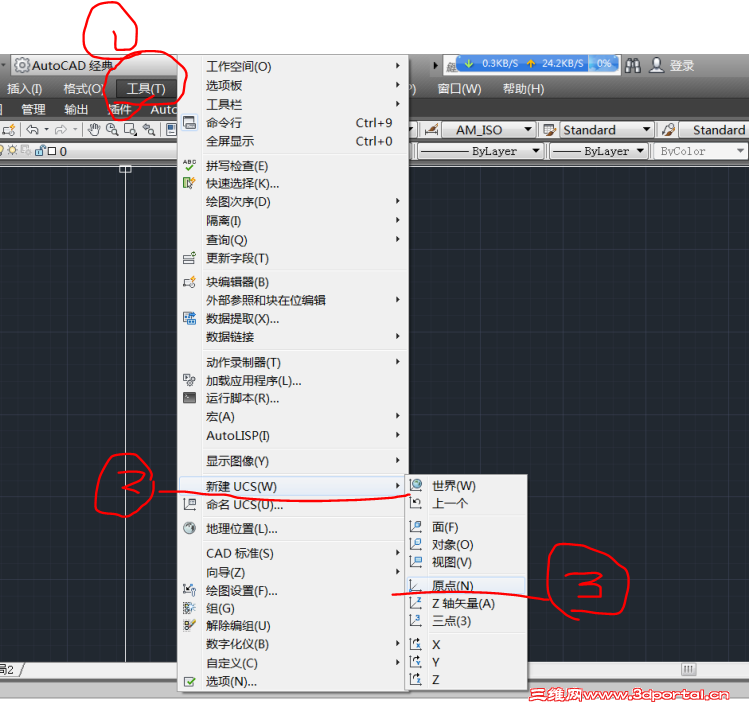Open the Standard table style dropdown
Image resolution: width=749 pixels, height=708 pixels.
606,130
